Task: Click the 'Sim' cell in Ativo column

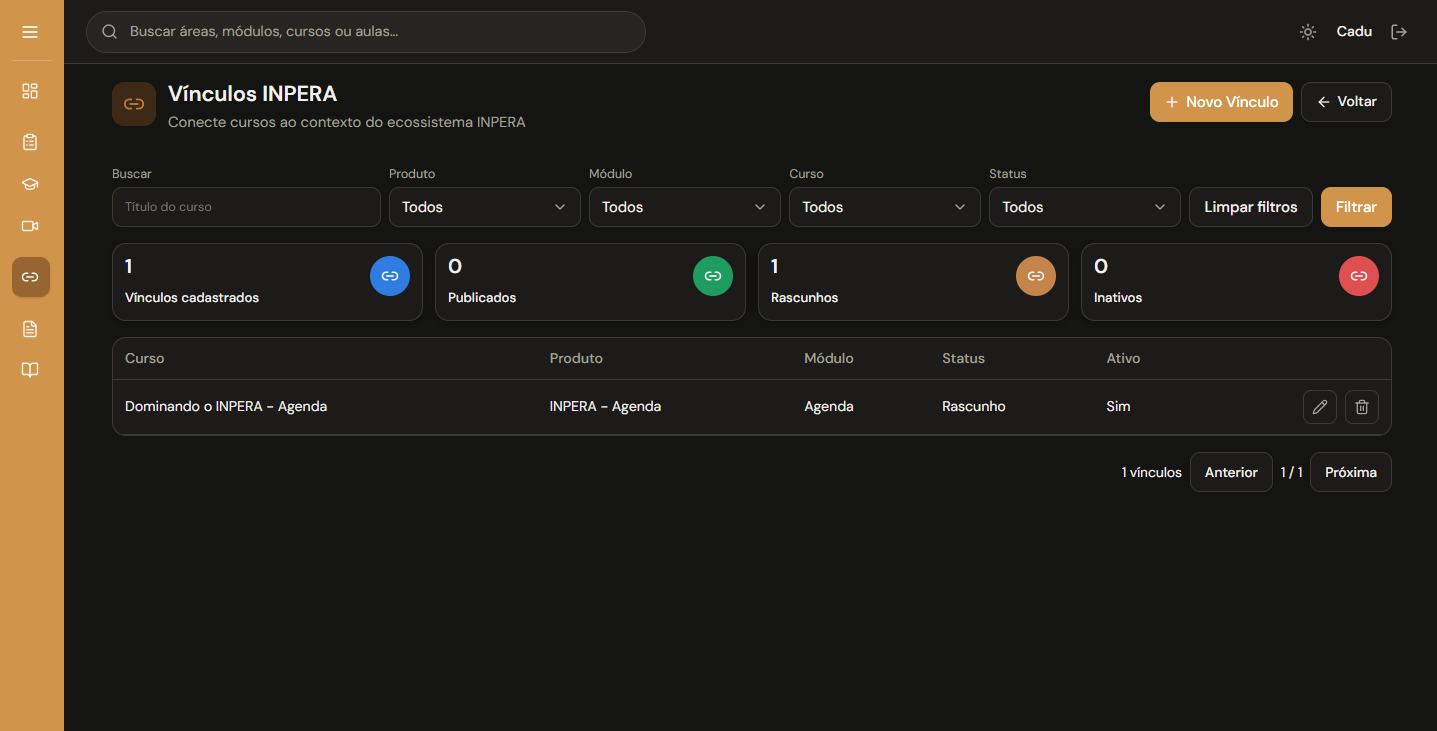Action: click(1119, 407)
